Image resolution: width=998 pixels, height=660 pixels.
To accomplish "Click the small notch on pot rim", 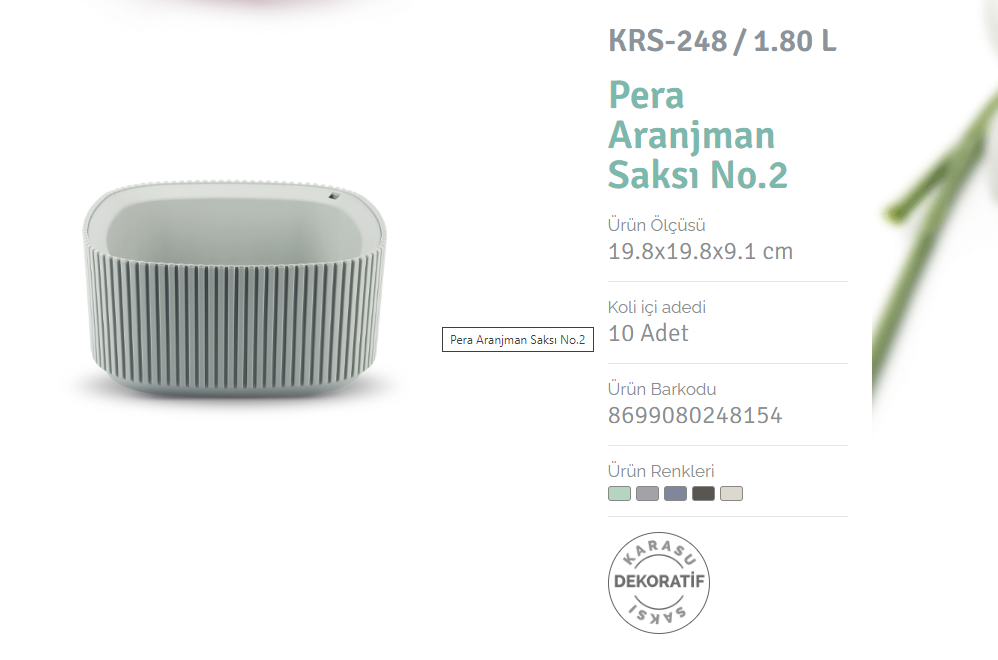I will 334,195.
